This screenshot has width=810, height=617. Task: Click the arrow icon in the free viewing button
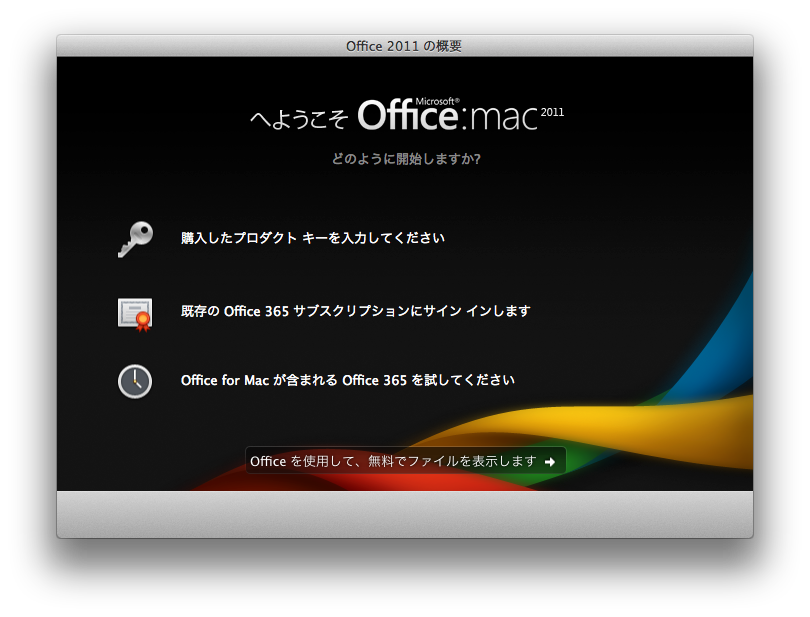[550, 461]
